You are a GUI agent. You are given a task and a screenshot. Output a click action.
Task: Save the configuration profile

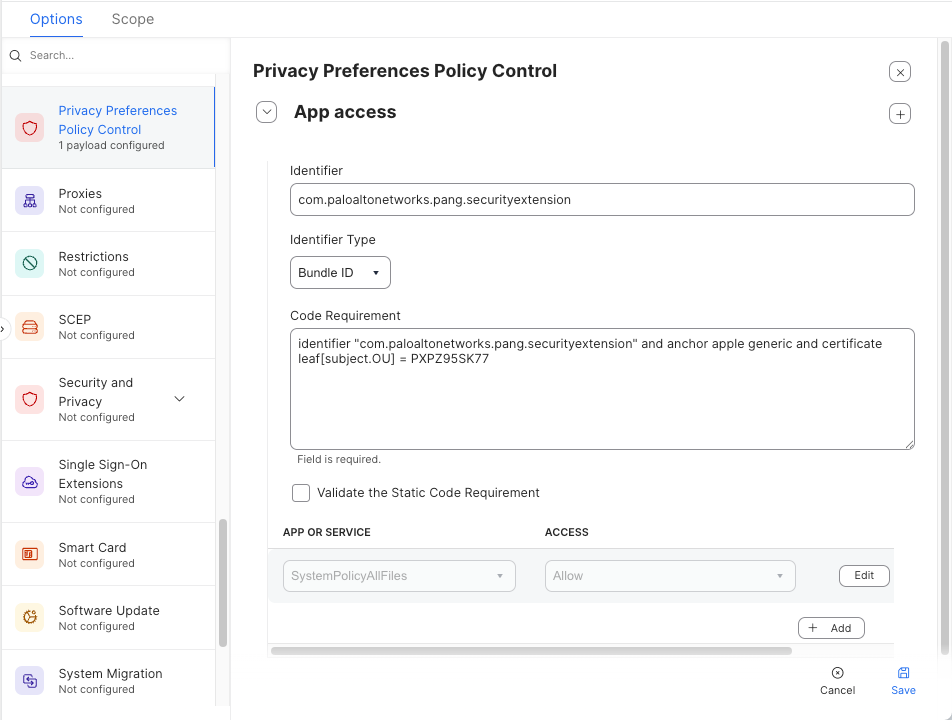pyautogui.click(x=903, y=680)
